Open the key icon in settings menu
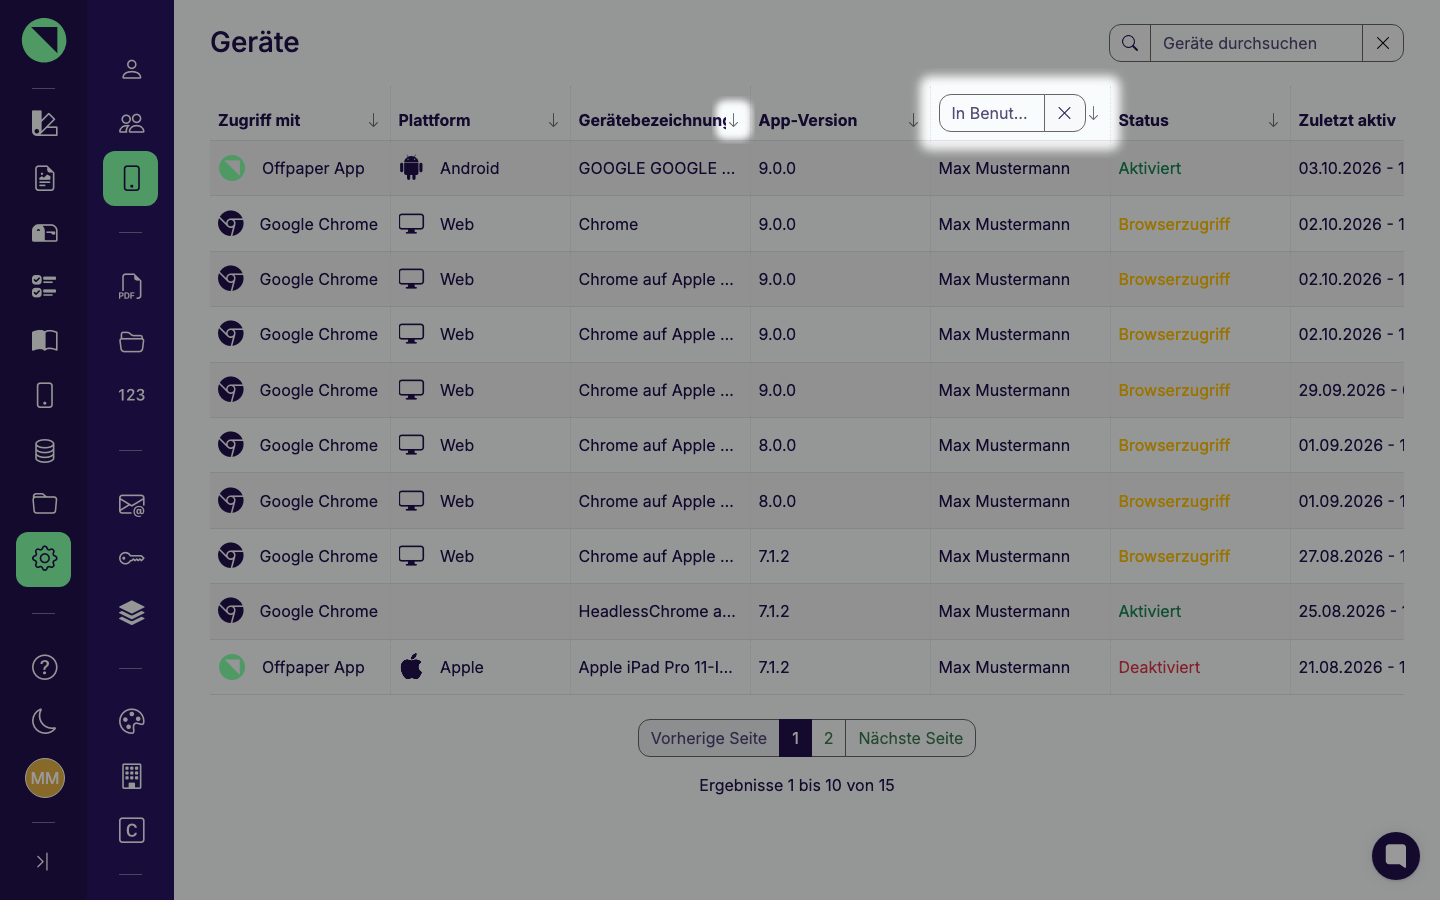 click(131, 558)
